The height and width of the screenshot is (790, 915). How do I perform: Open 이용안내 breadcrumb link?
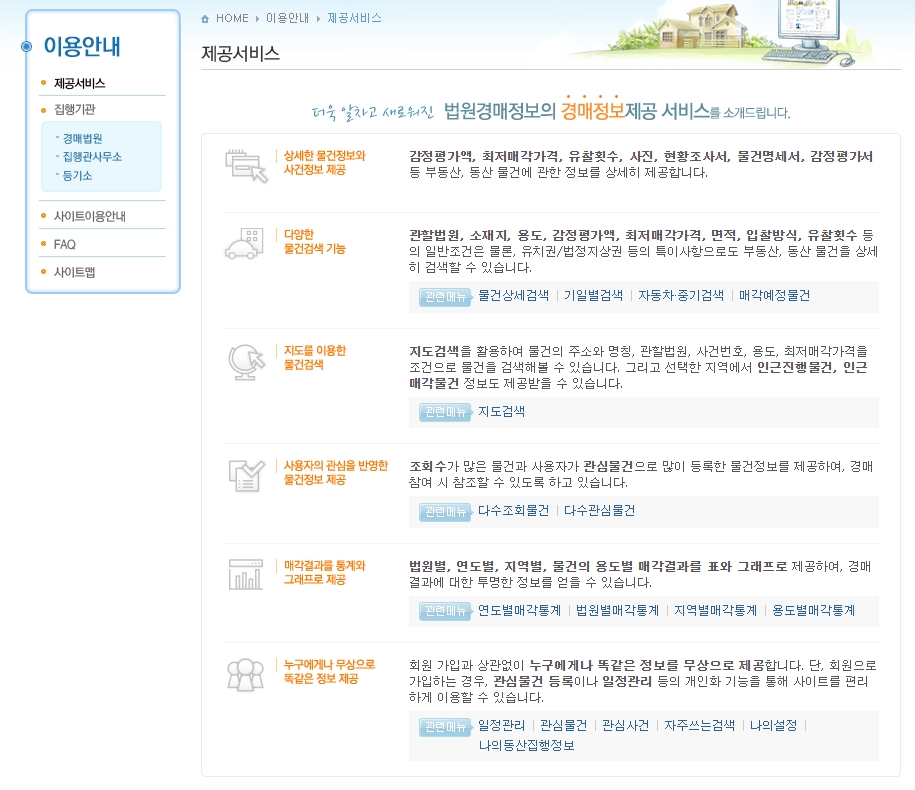pos(287,18)
